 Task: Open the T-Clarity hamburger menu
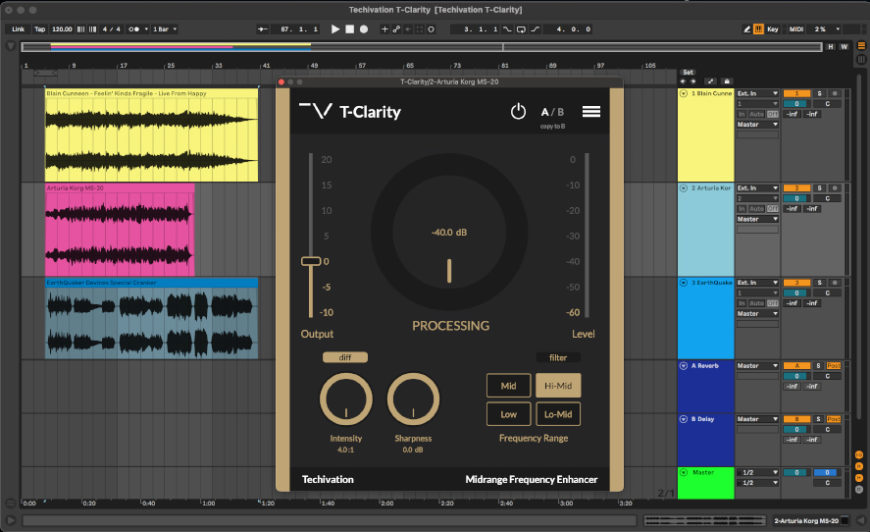tap(591, 112)
